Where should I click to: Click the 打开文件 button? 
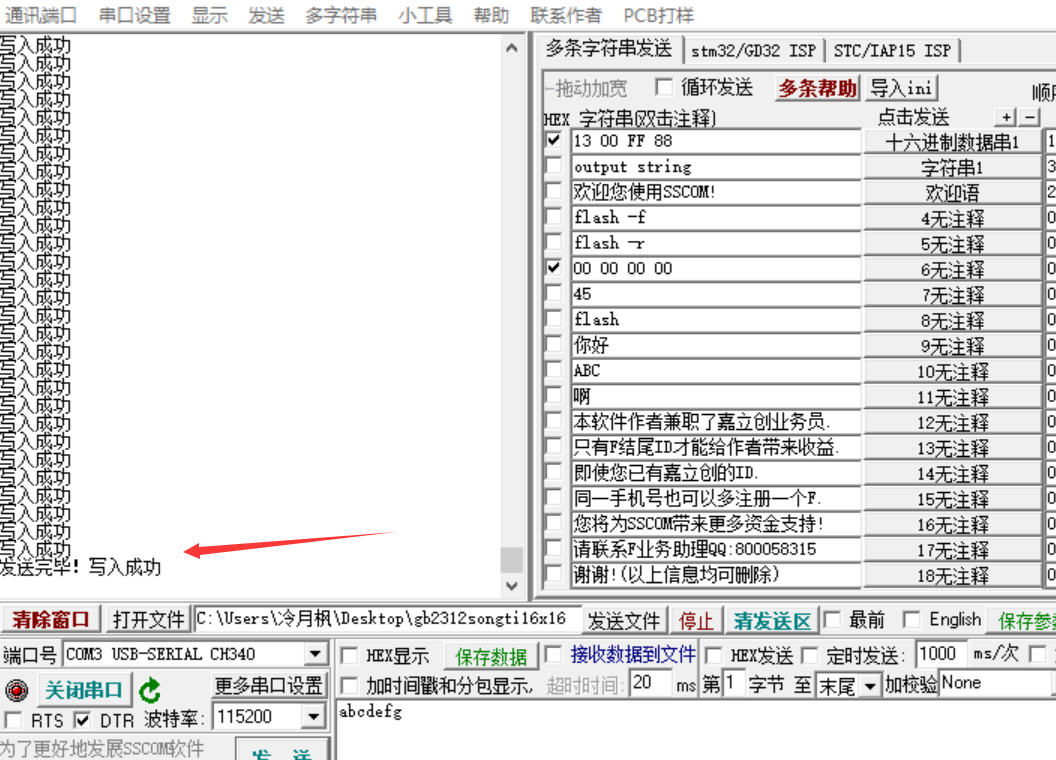149,619
